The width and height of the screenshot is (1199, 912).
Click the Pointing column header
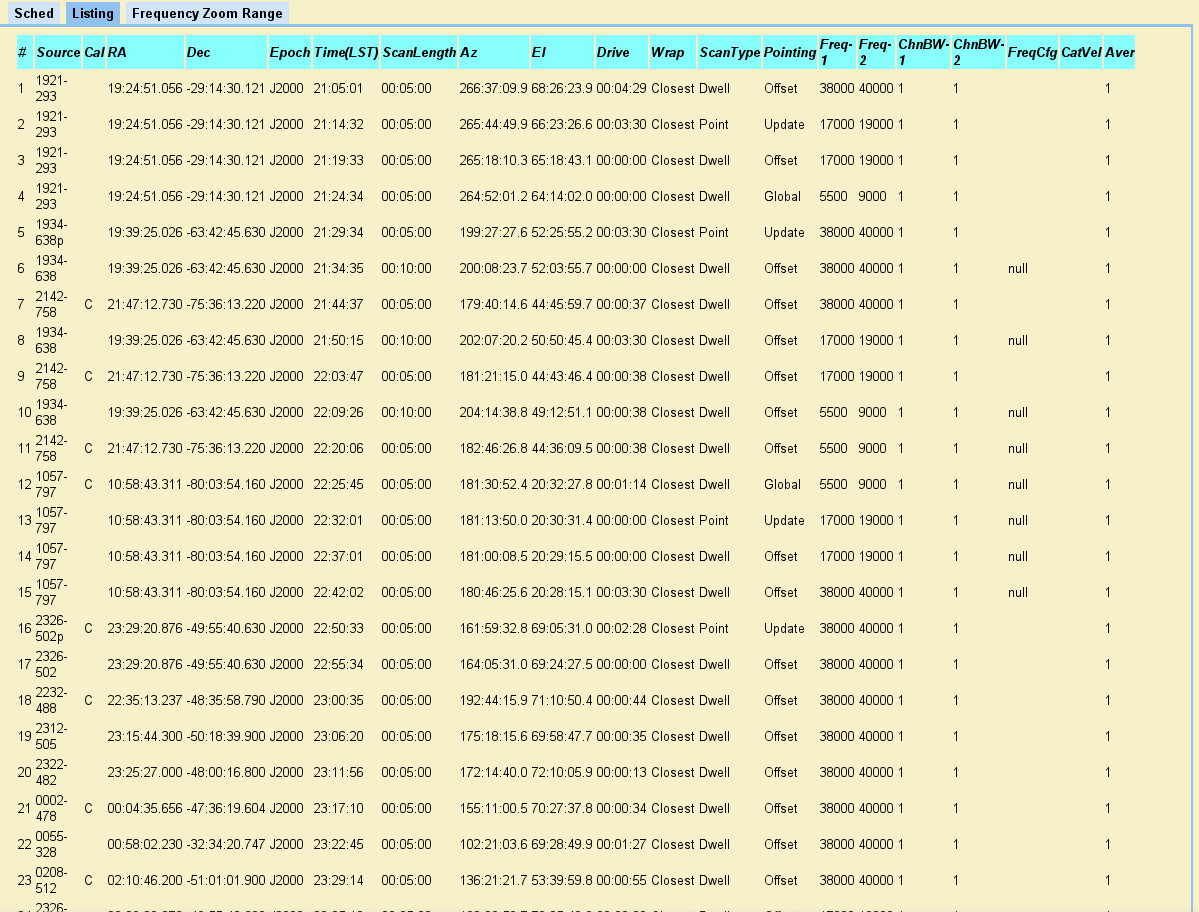789,52
